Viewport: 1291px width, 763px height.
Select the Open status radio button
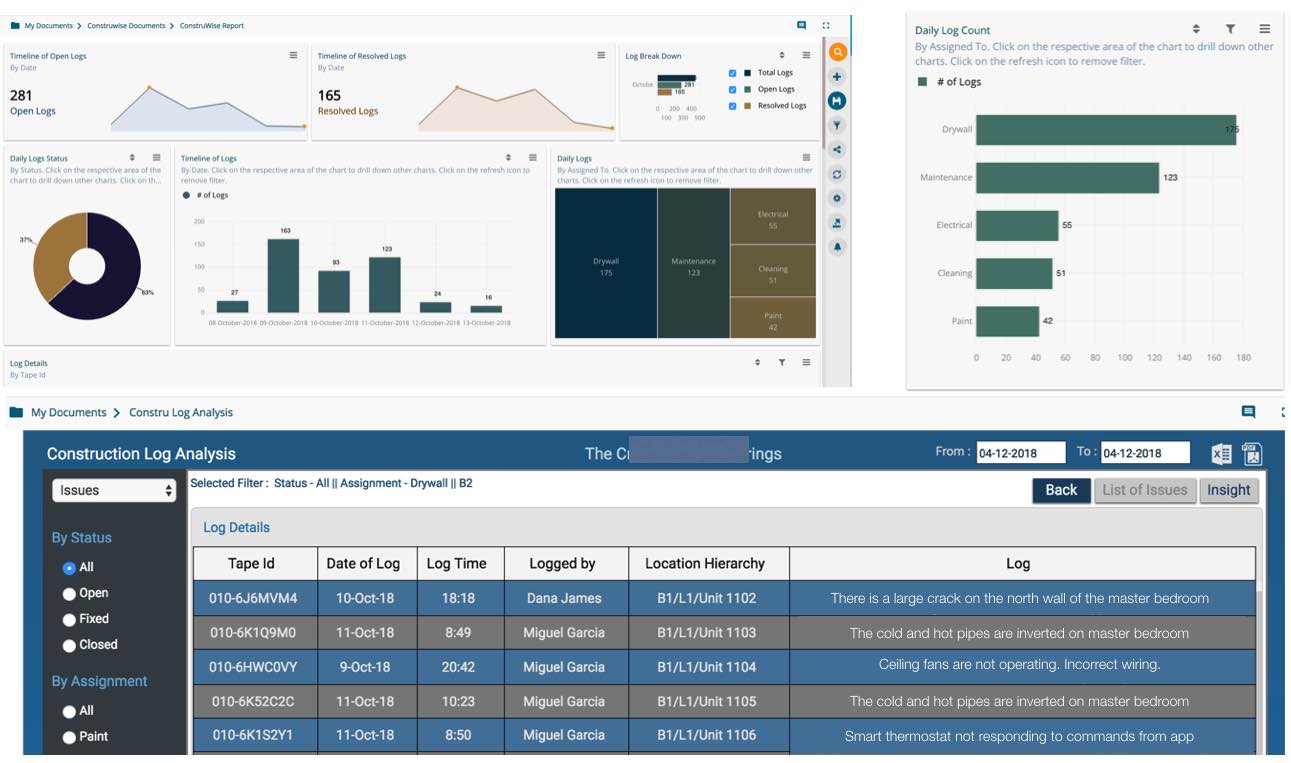coord(69,594)
